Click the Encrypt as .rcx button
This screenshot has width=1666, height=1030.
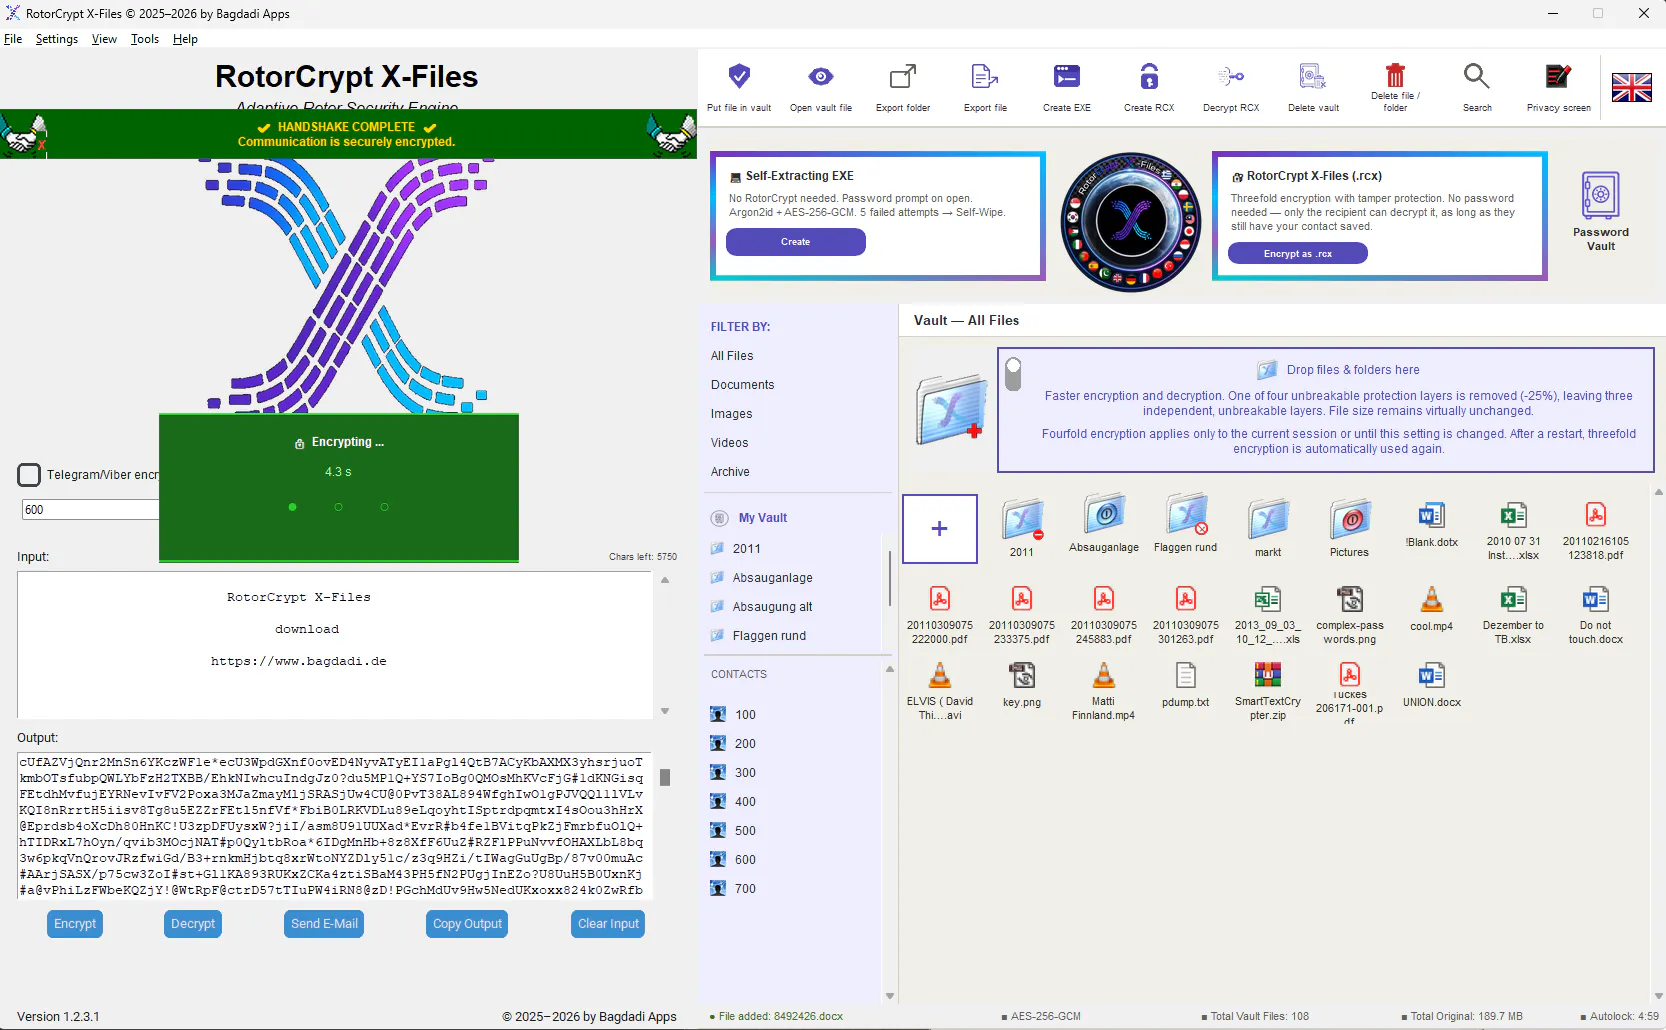pyautogui.click(x=1298, y=254)
